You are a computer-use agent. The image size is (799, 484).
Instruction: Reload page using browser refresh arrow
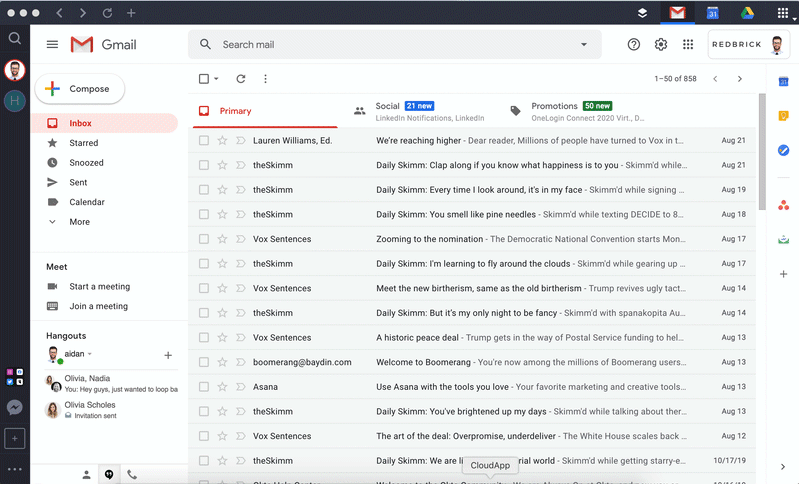[107, 13]
